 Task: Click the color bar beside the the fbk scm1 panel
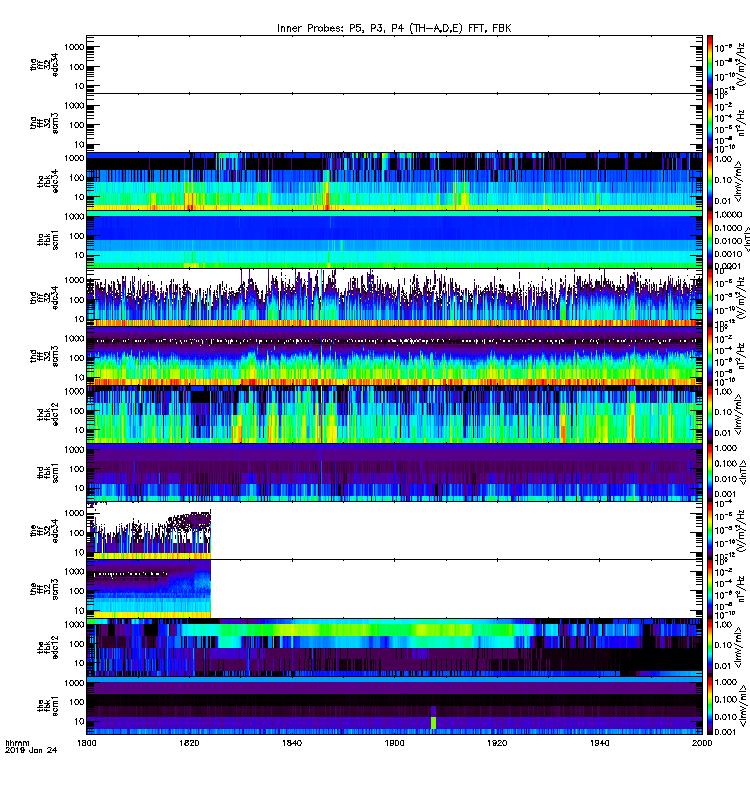(x=710, y=706)
